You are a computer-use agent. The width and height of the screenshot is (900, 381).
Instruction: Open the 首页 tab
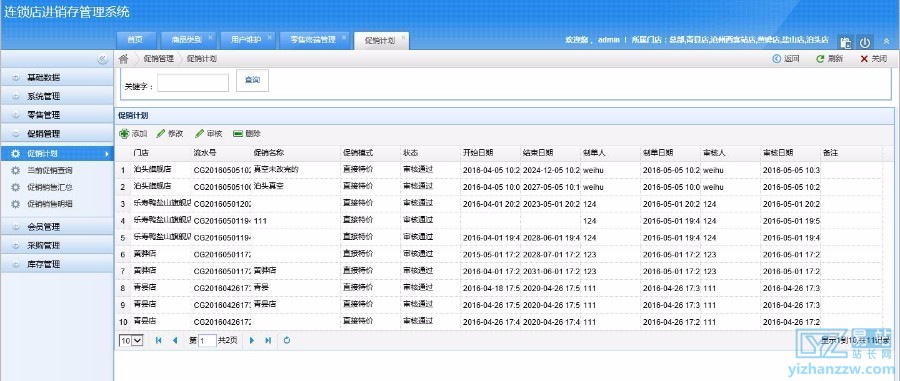135,40
